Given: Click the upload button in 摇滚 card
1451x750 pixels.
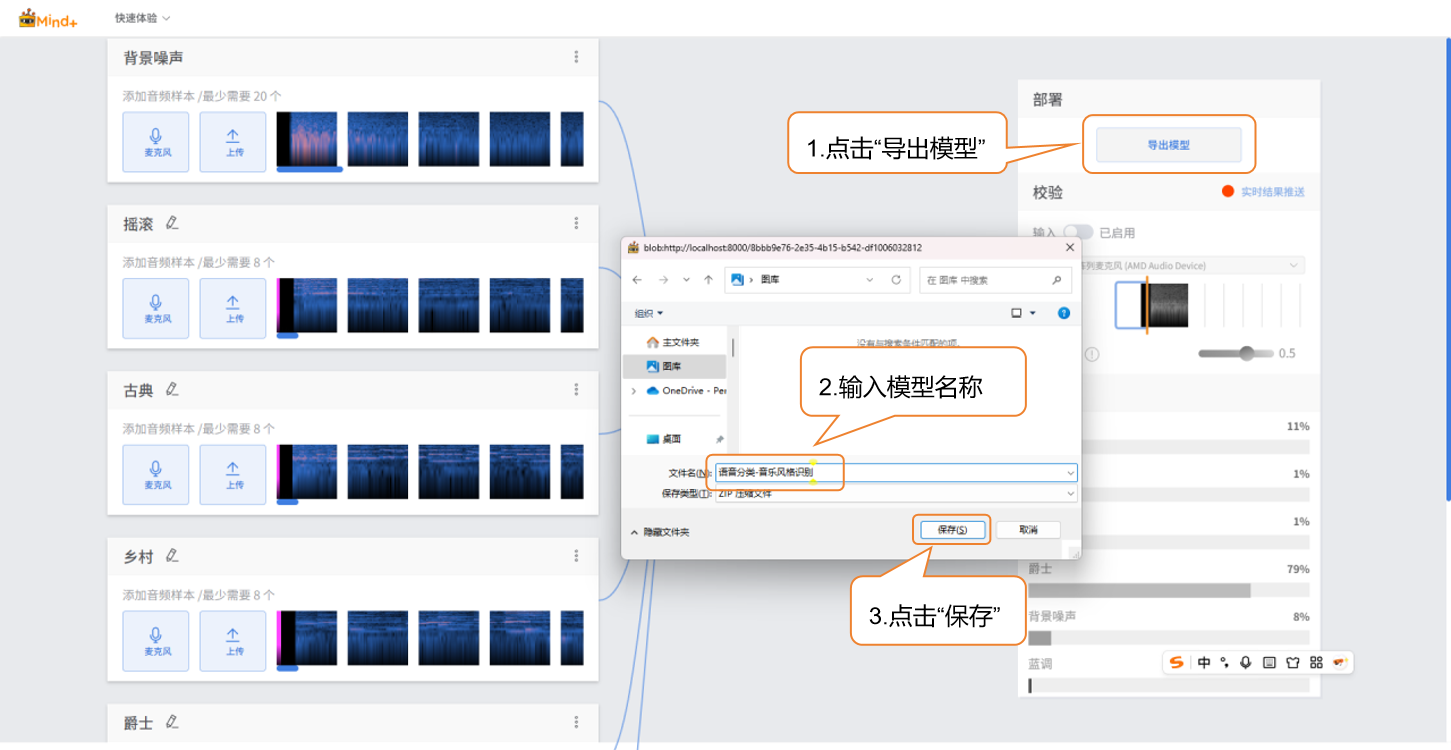Looking at the screenshot, I should coord(233,308).
